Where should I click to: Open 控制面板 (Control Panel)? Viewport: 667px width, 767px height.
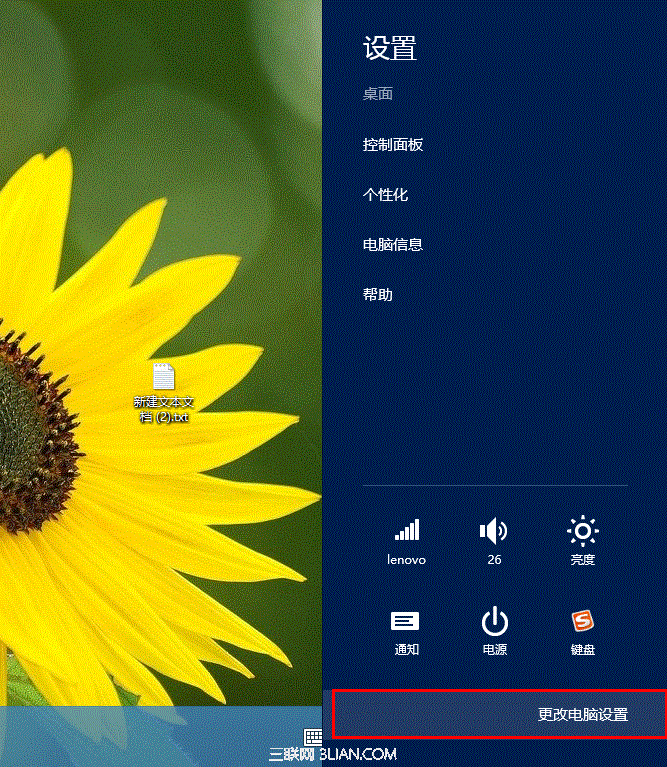click(x=393, y=145)
